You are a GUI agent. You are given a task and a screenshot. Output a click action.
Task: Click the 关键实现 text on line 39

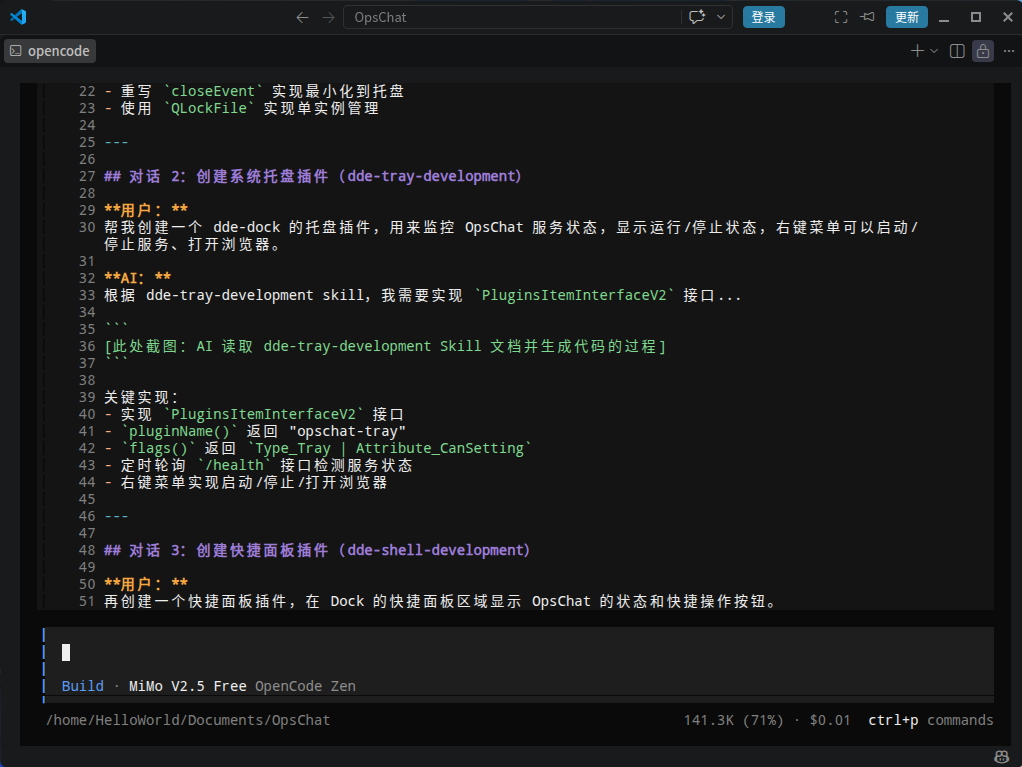coord(141,397)
